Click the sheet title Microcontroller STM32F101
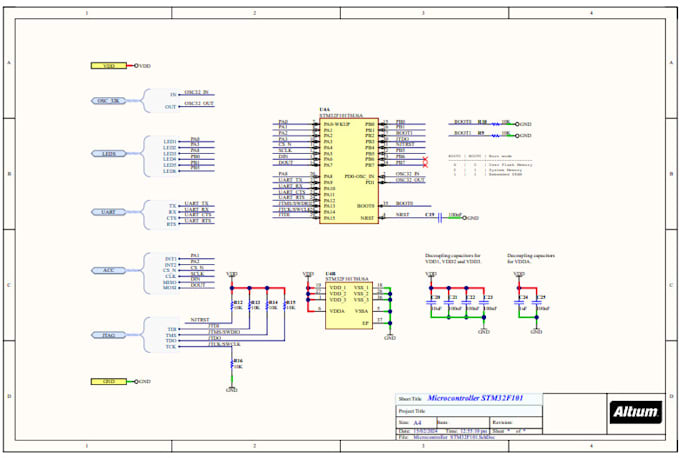Screen dimensions: 680x458 pyautogui.click(x=483, y=398)
